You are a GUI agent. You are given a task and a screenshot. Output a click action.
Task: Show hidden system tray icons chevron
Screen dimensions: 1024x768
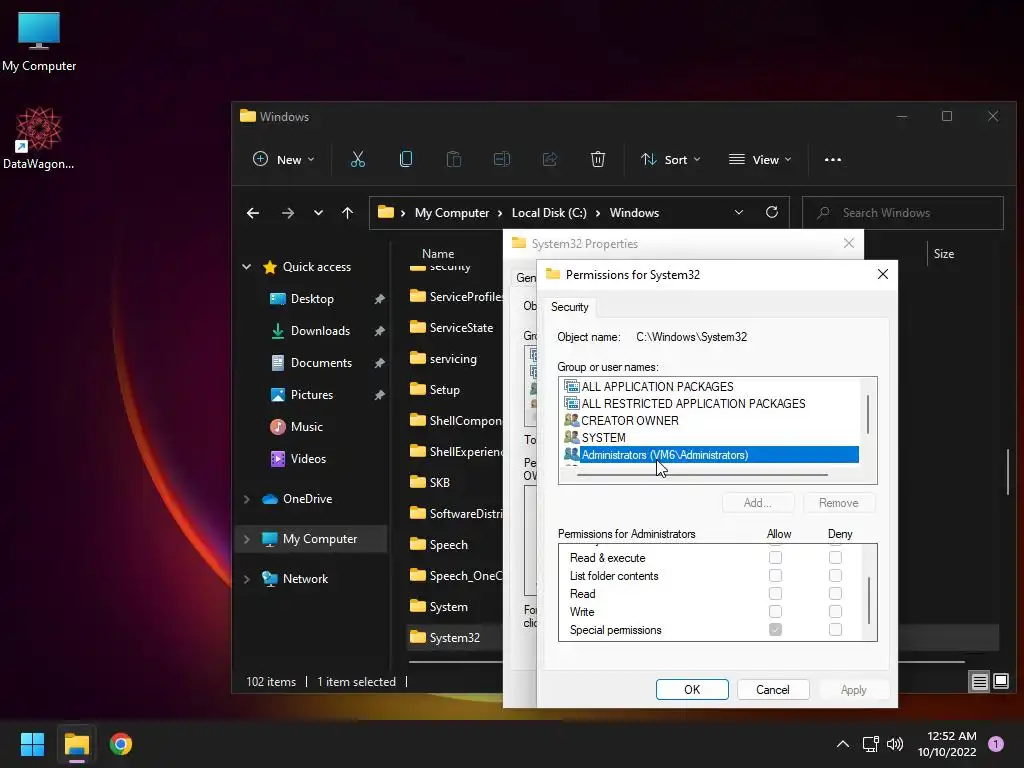point(843,744)
